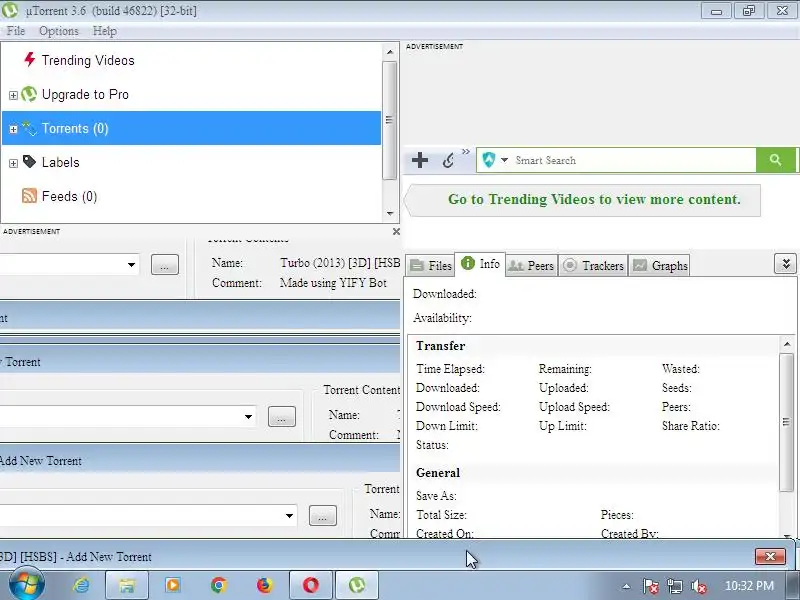Expand the Labels tree node
The width and height of the screenshot is (800, 600).
pos(13,163)
